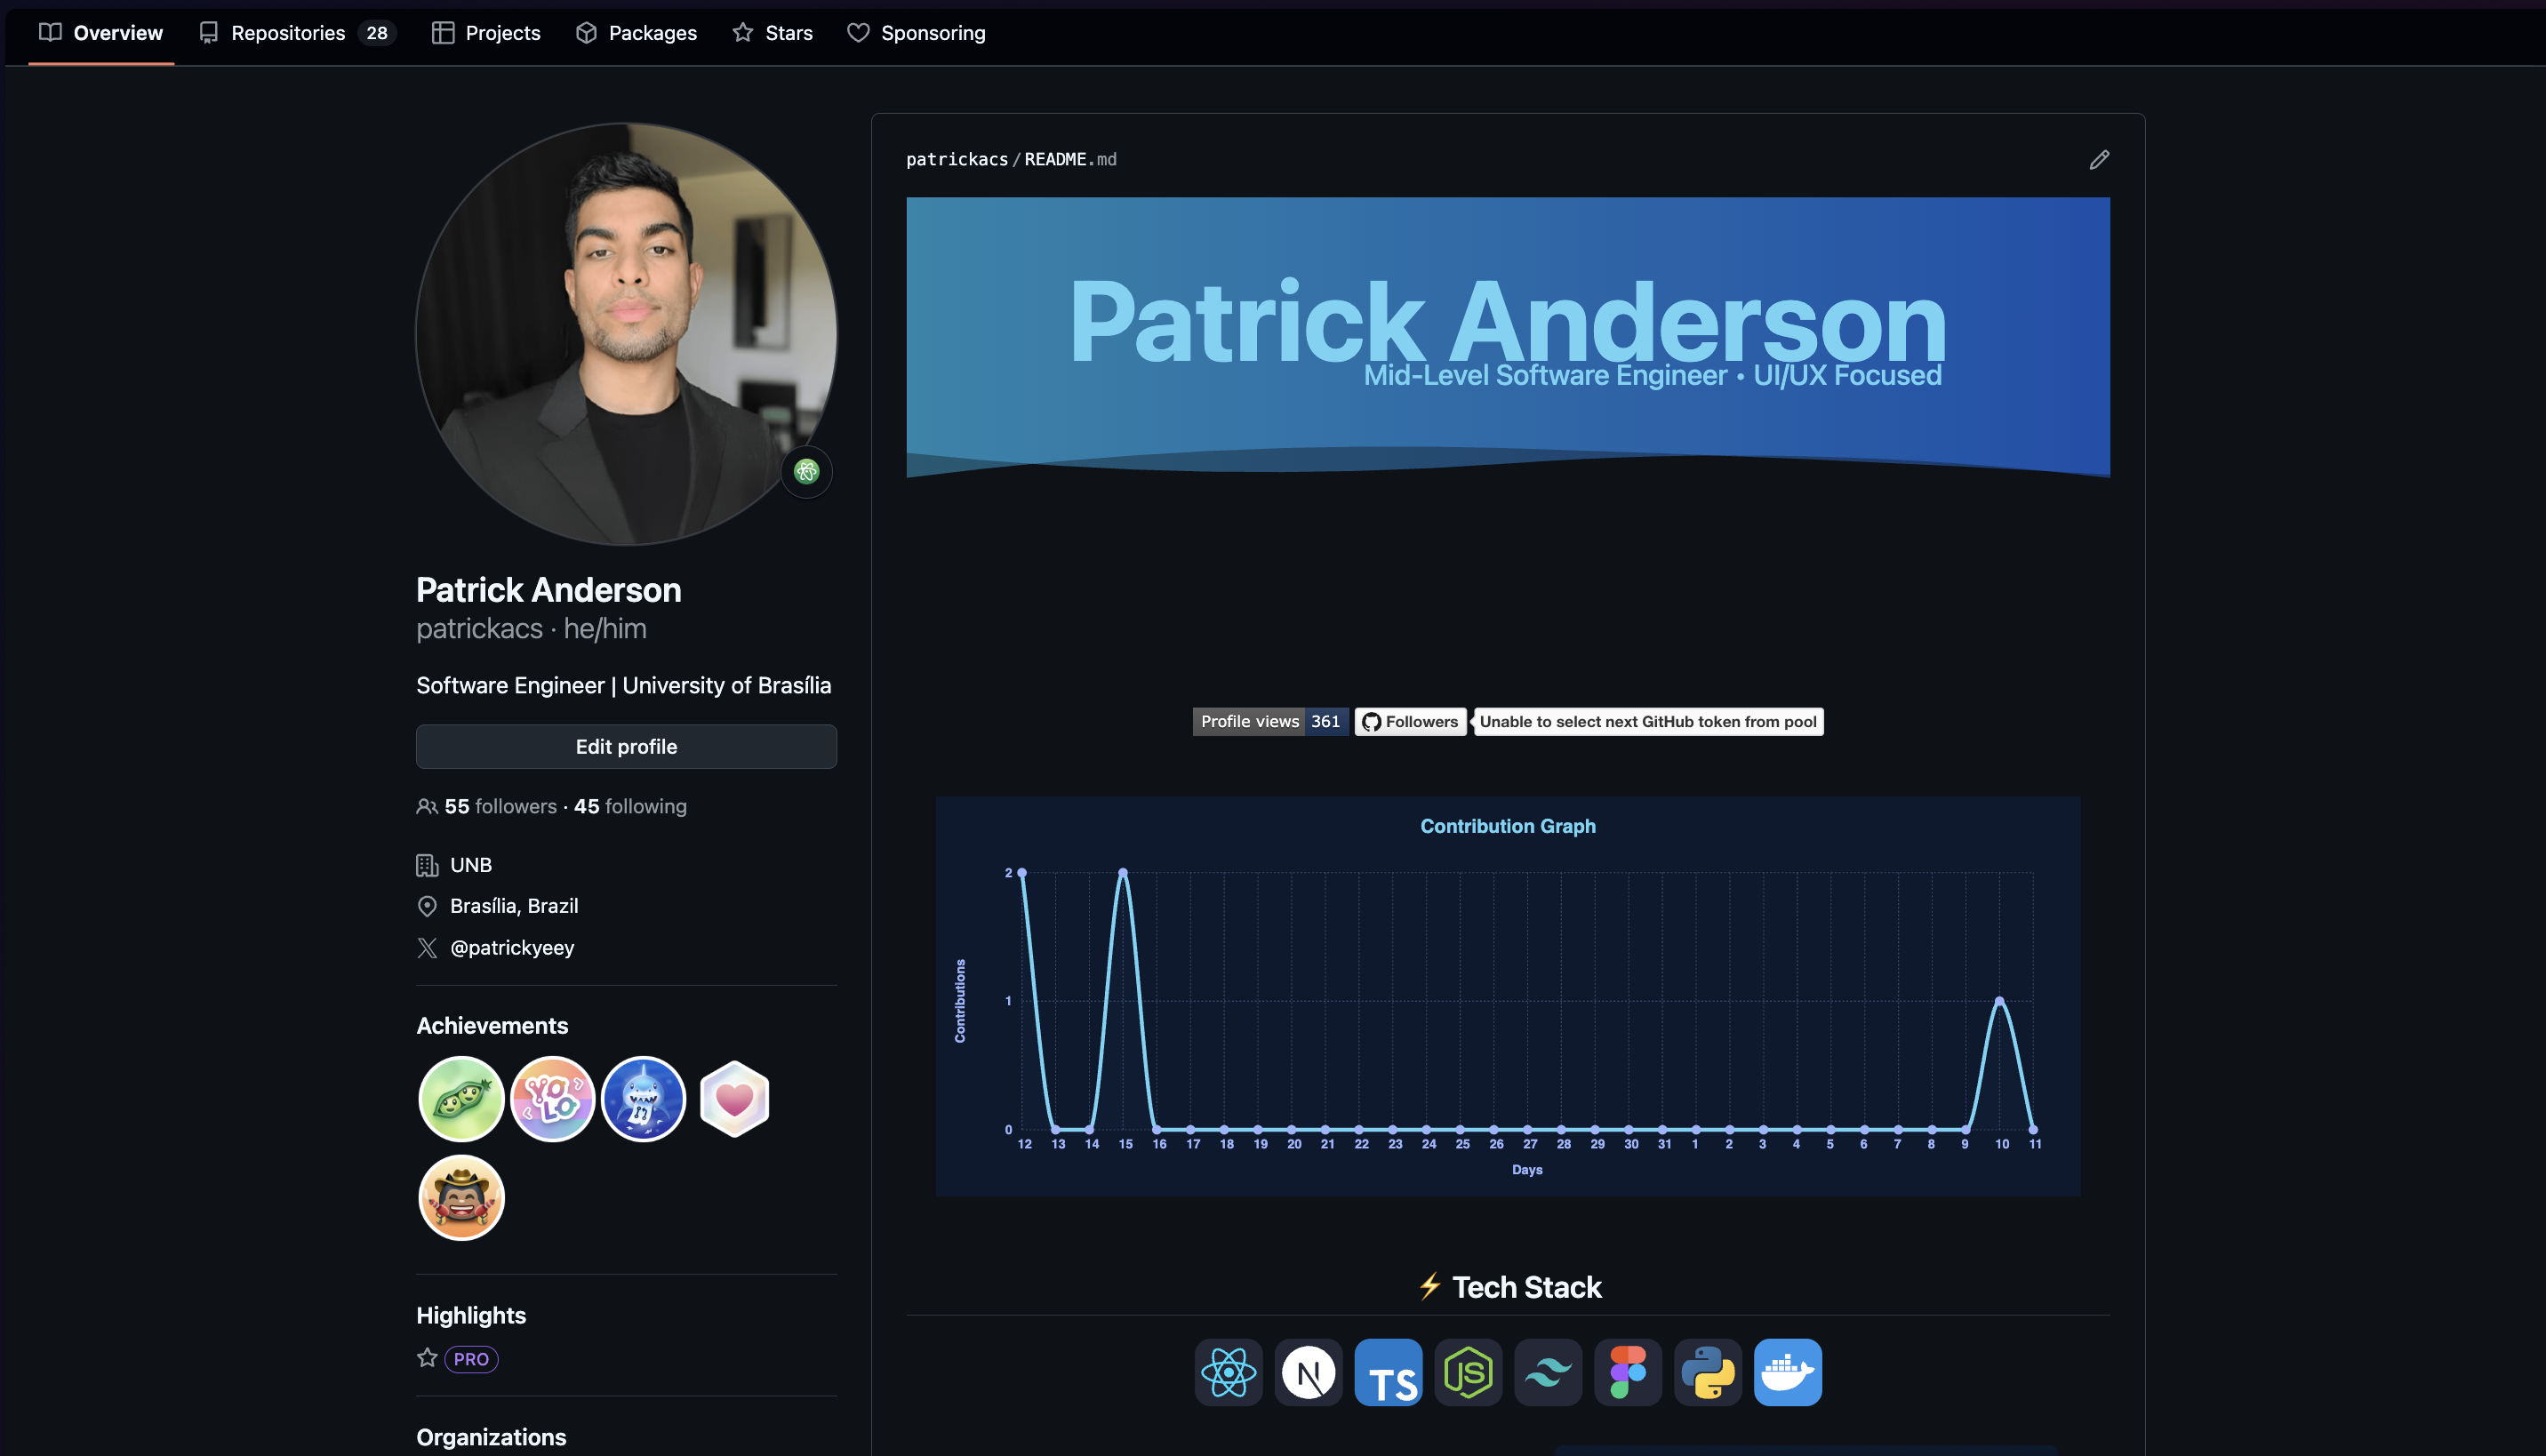Open the @patrickyeey X profile link
Screen dimensions: 2546x1456
[x=512, y=947]
